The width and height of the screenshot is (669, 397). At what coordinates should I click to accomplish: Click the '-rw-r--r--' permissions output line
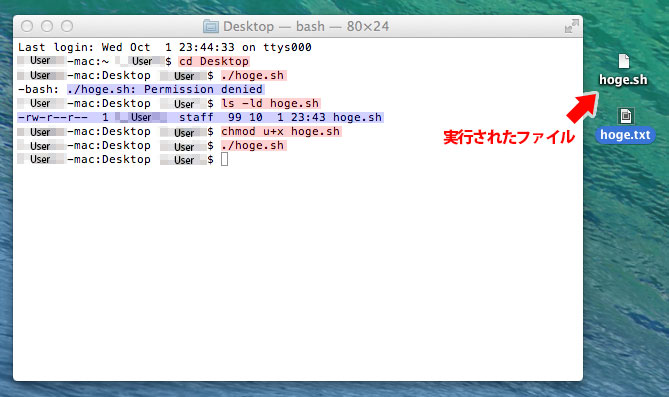(x=200, y=117)
